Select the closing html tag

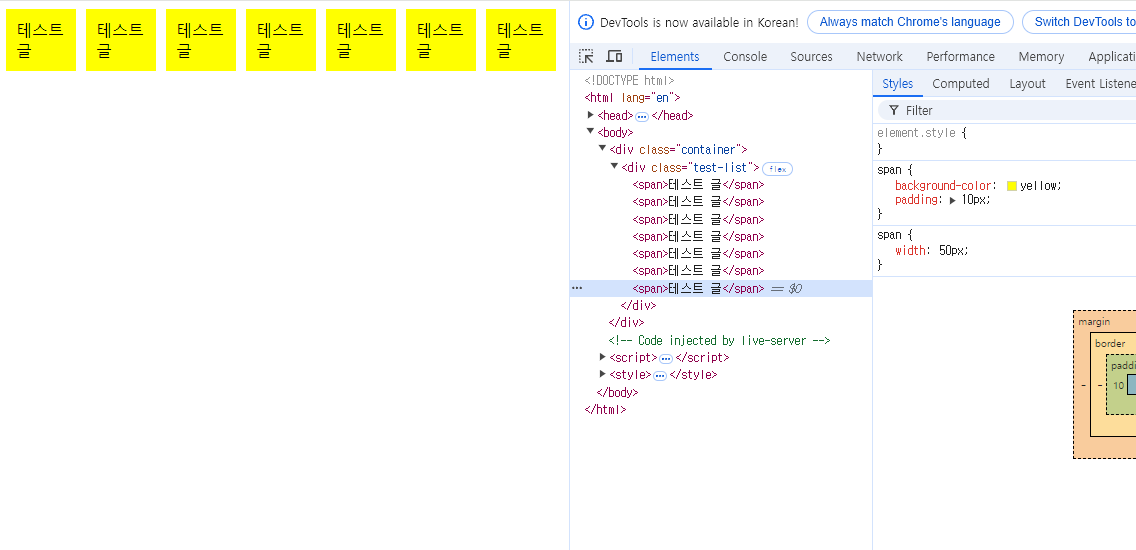click(605, 409)
